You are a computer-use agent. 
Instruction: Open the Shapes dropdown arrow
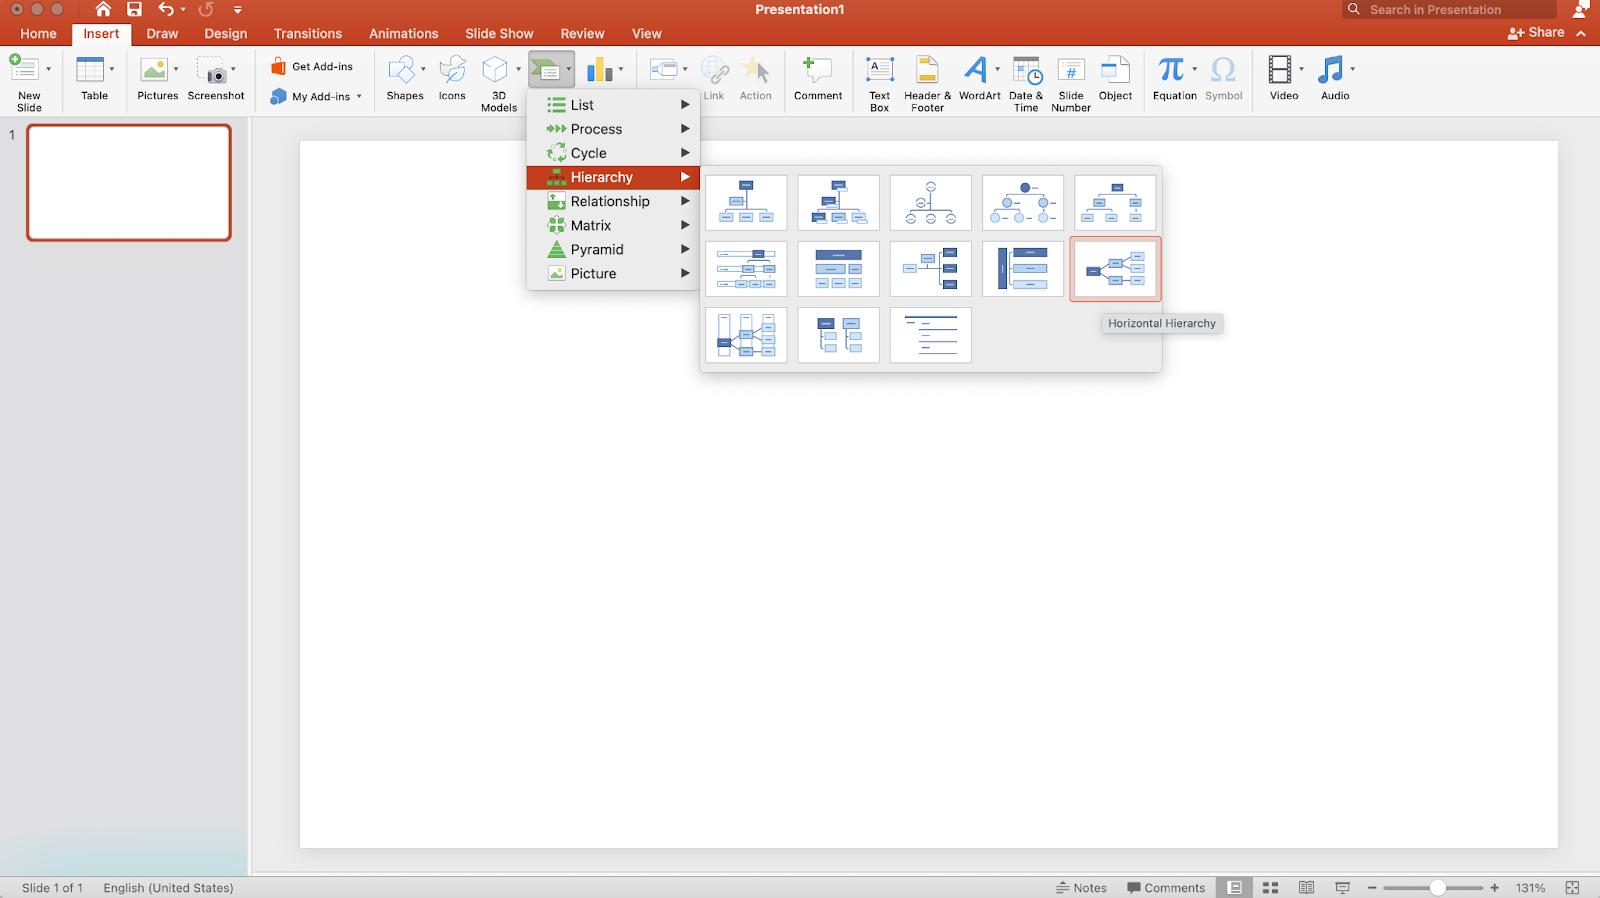(x=423, y=69)
